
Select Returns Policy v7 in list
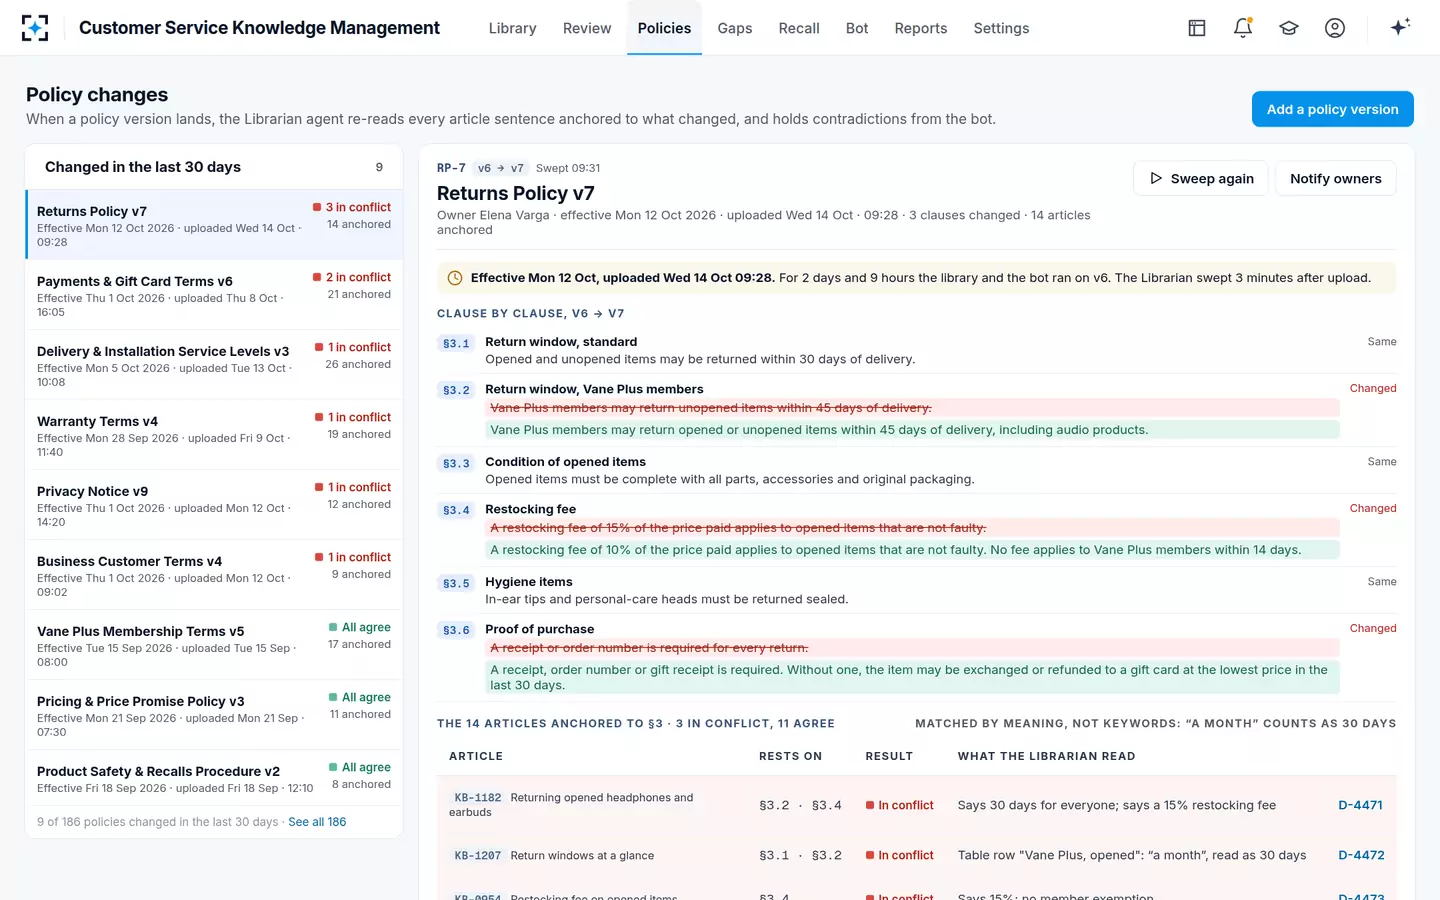point(214,225)
